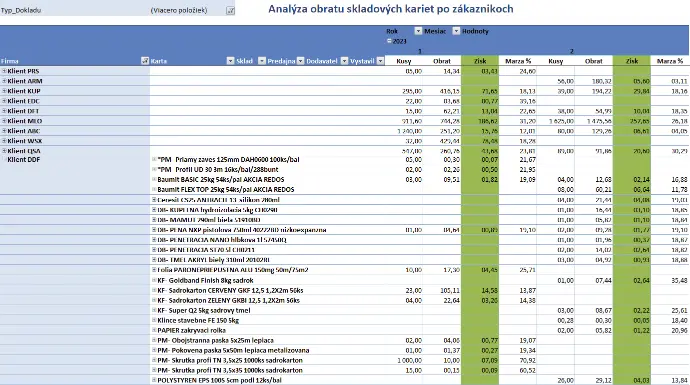Screen dimensions: 690x385
Task: Select the Zisk header under month 2
Action: point(632,61)
